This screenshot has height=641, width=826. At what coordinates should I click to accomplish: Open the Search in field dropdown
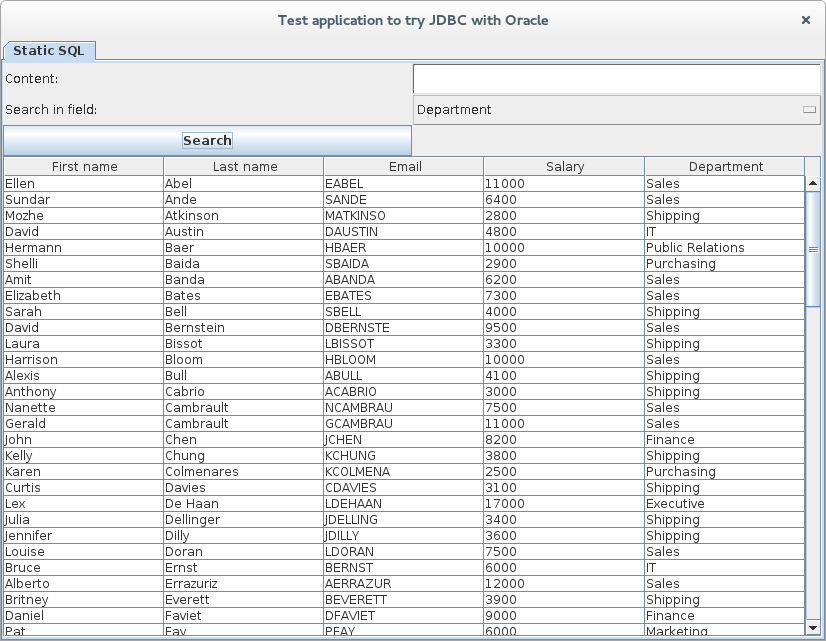click(615, 110)
